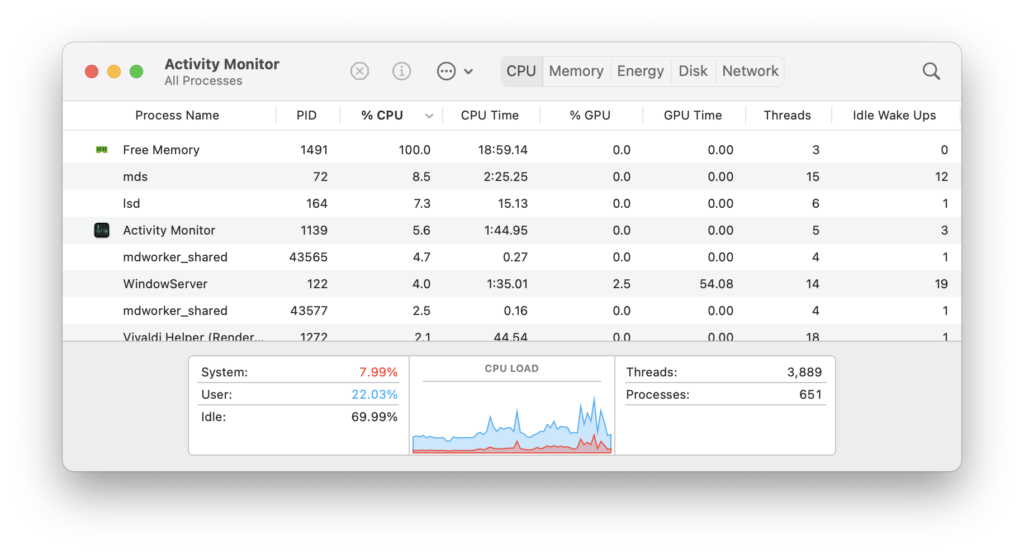Select the Network tab
The width and height of the screenshot is (1024, 554).
tap(750, 71)
